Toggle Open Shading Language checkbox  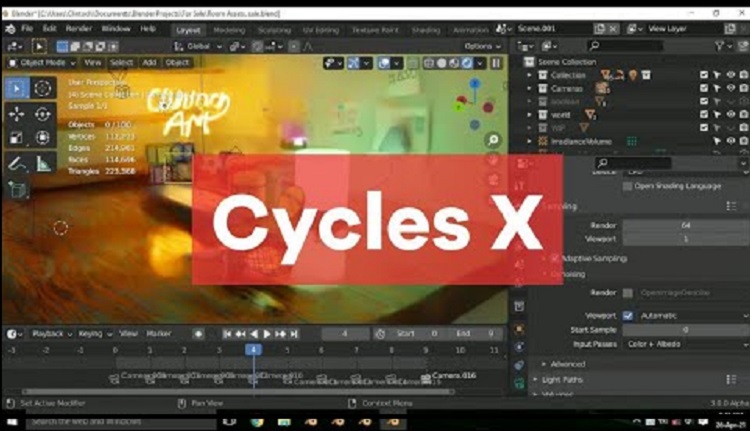627,185
